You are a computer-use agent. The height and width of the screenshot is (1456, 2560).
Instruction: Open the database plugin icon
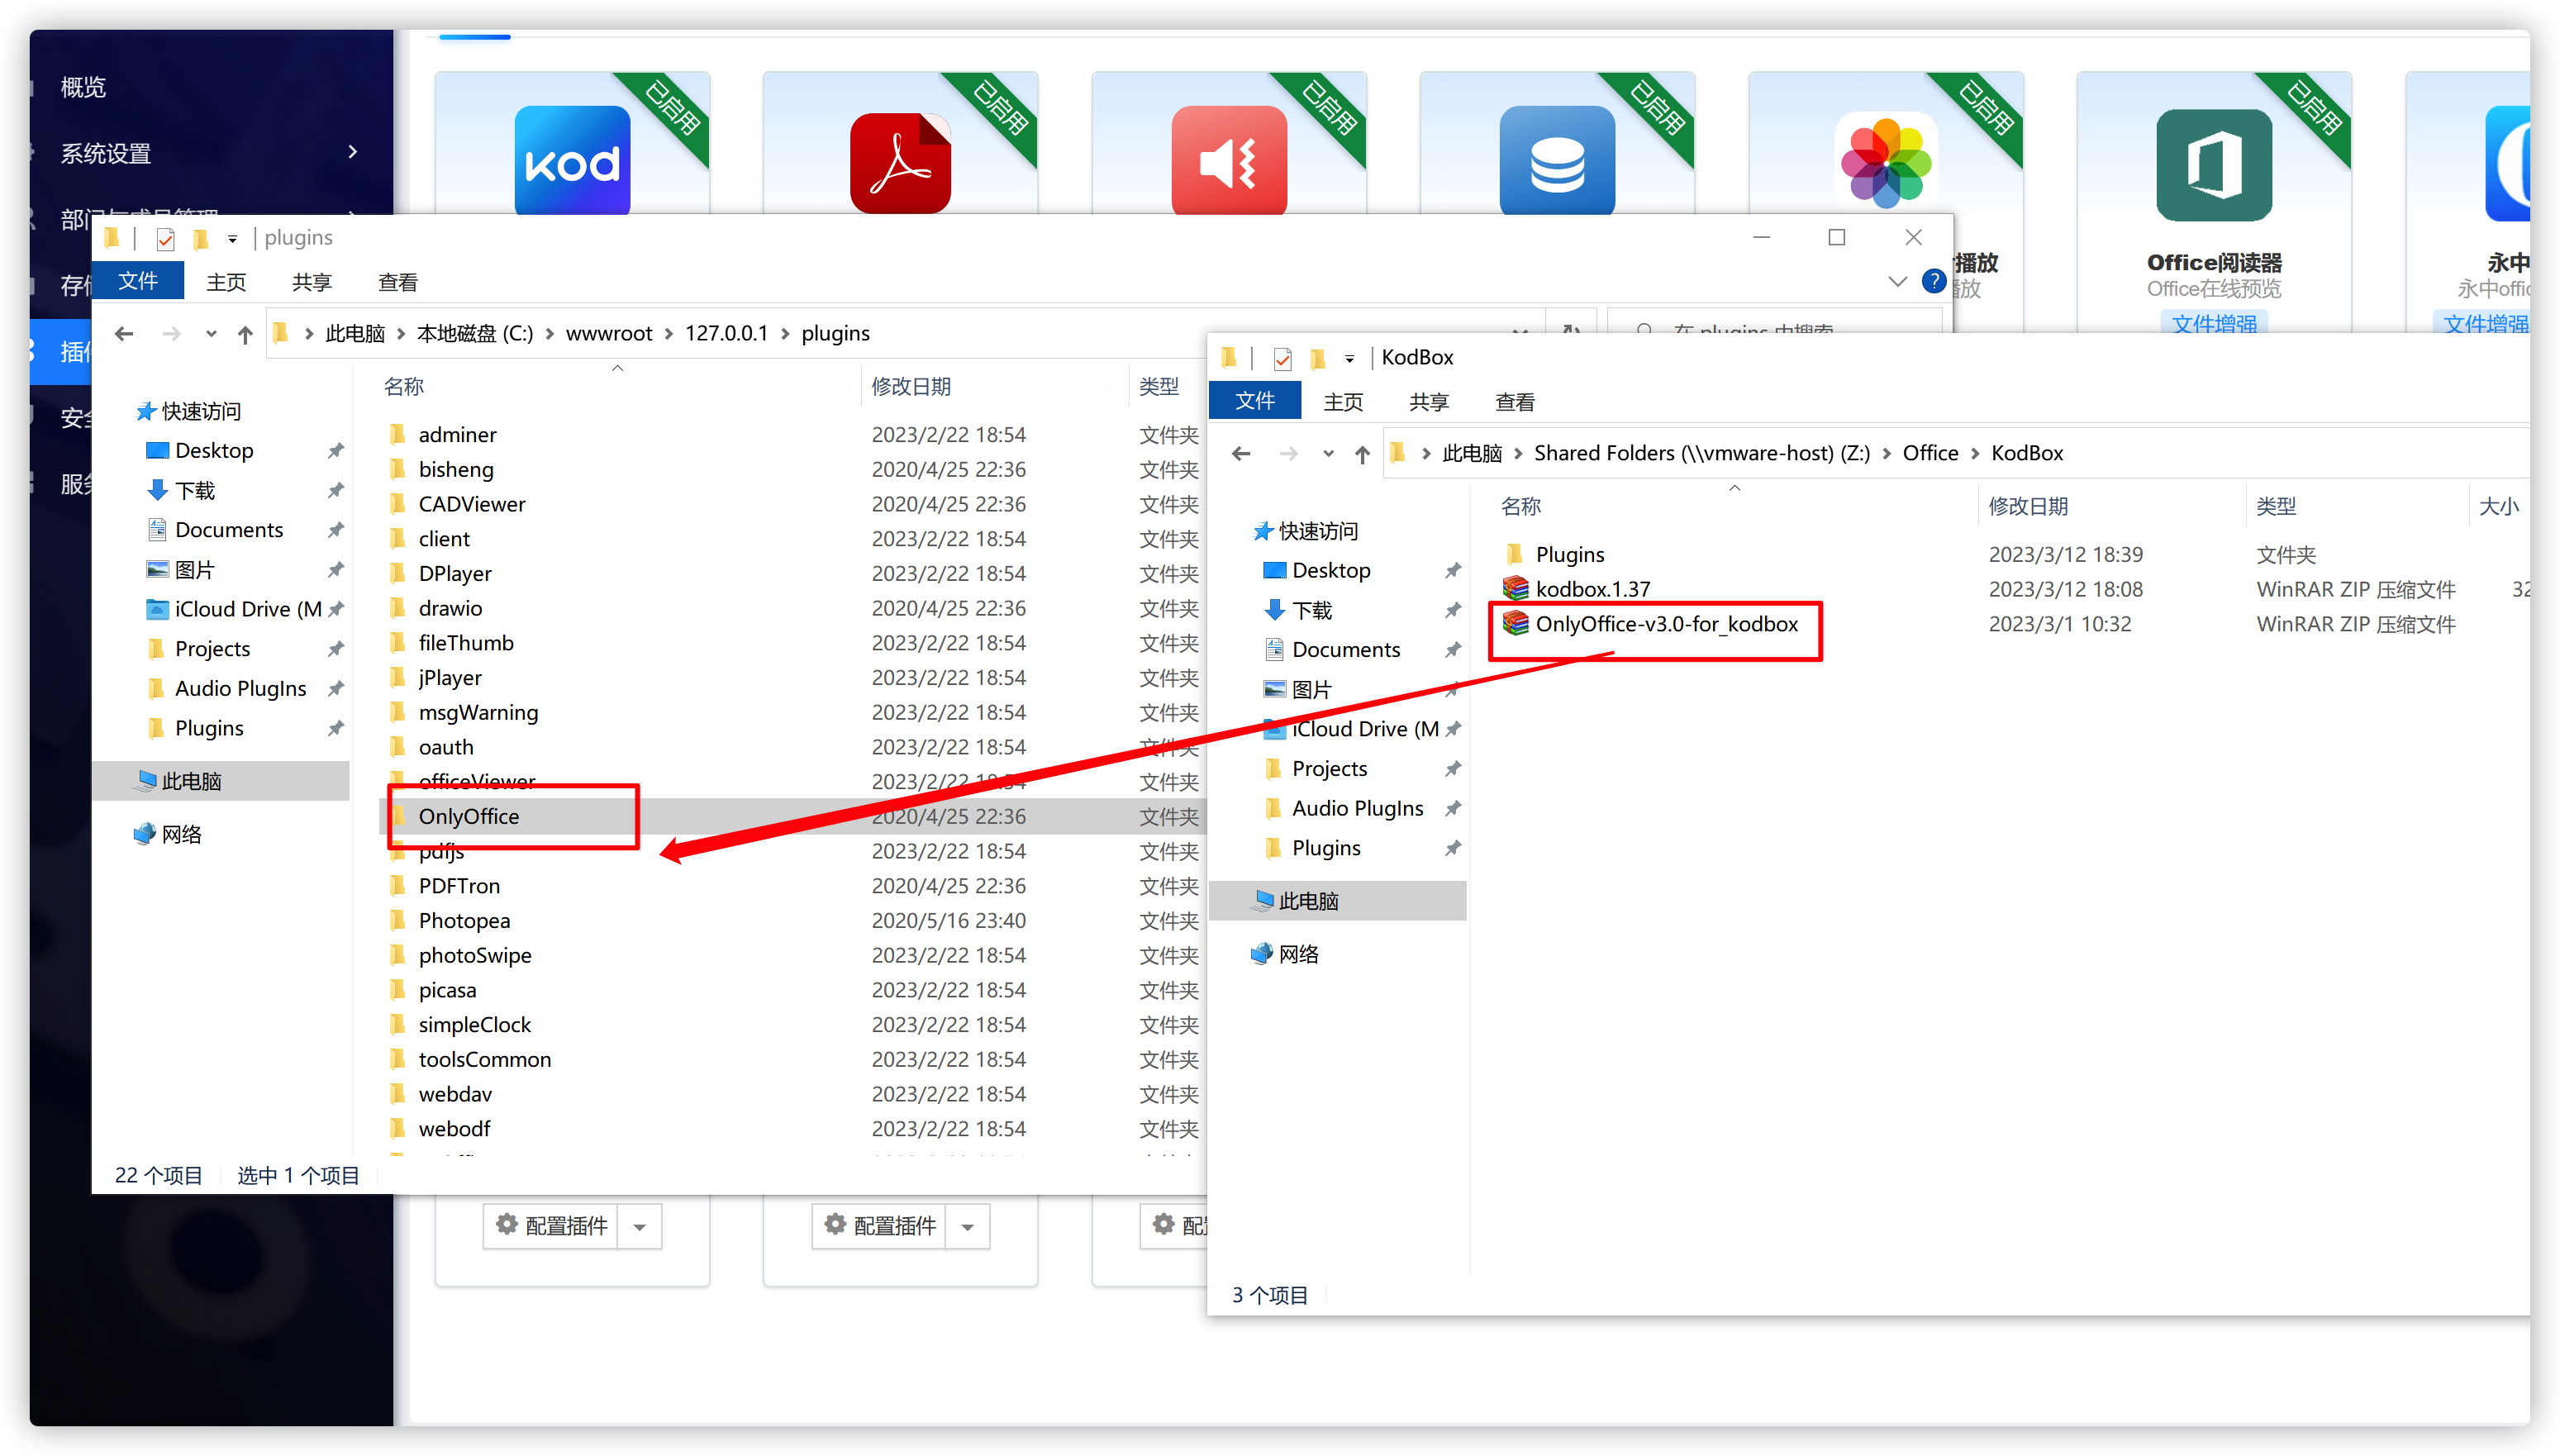1556,160
